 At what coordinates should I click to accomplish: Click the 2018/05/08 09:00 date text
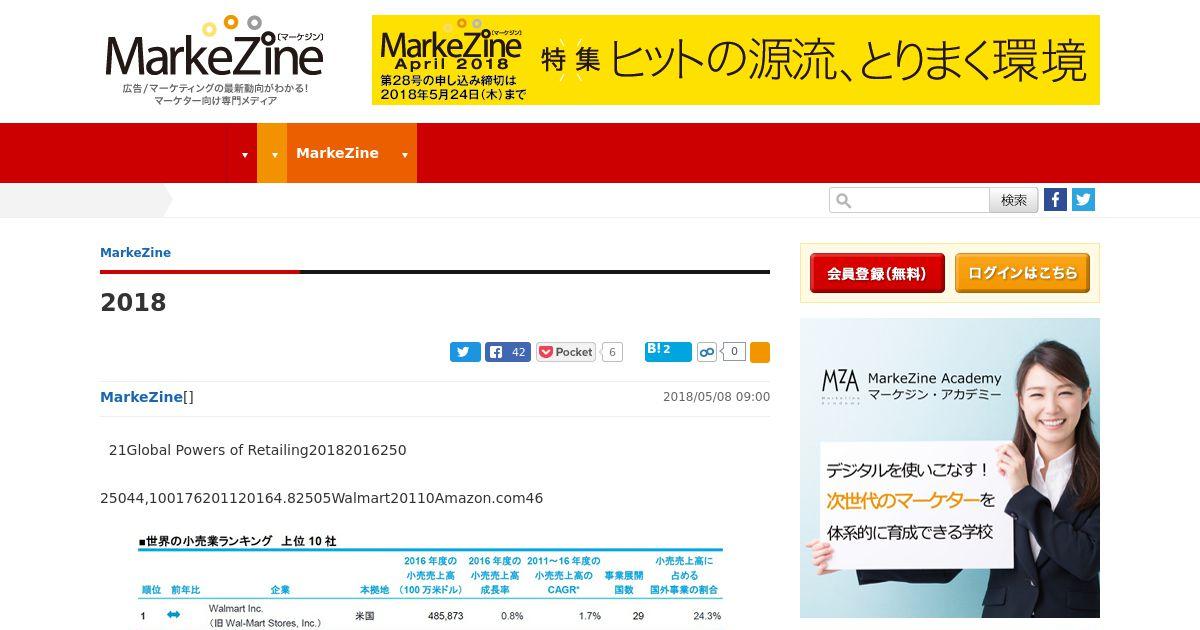click(716, 397)
